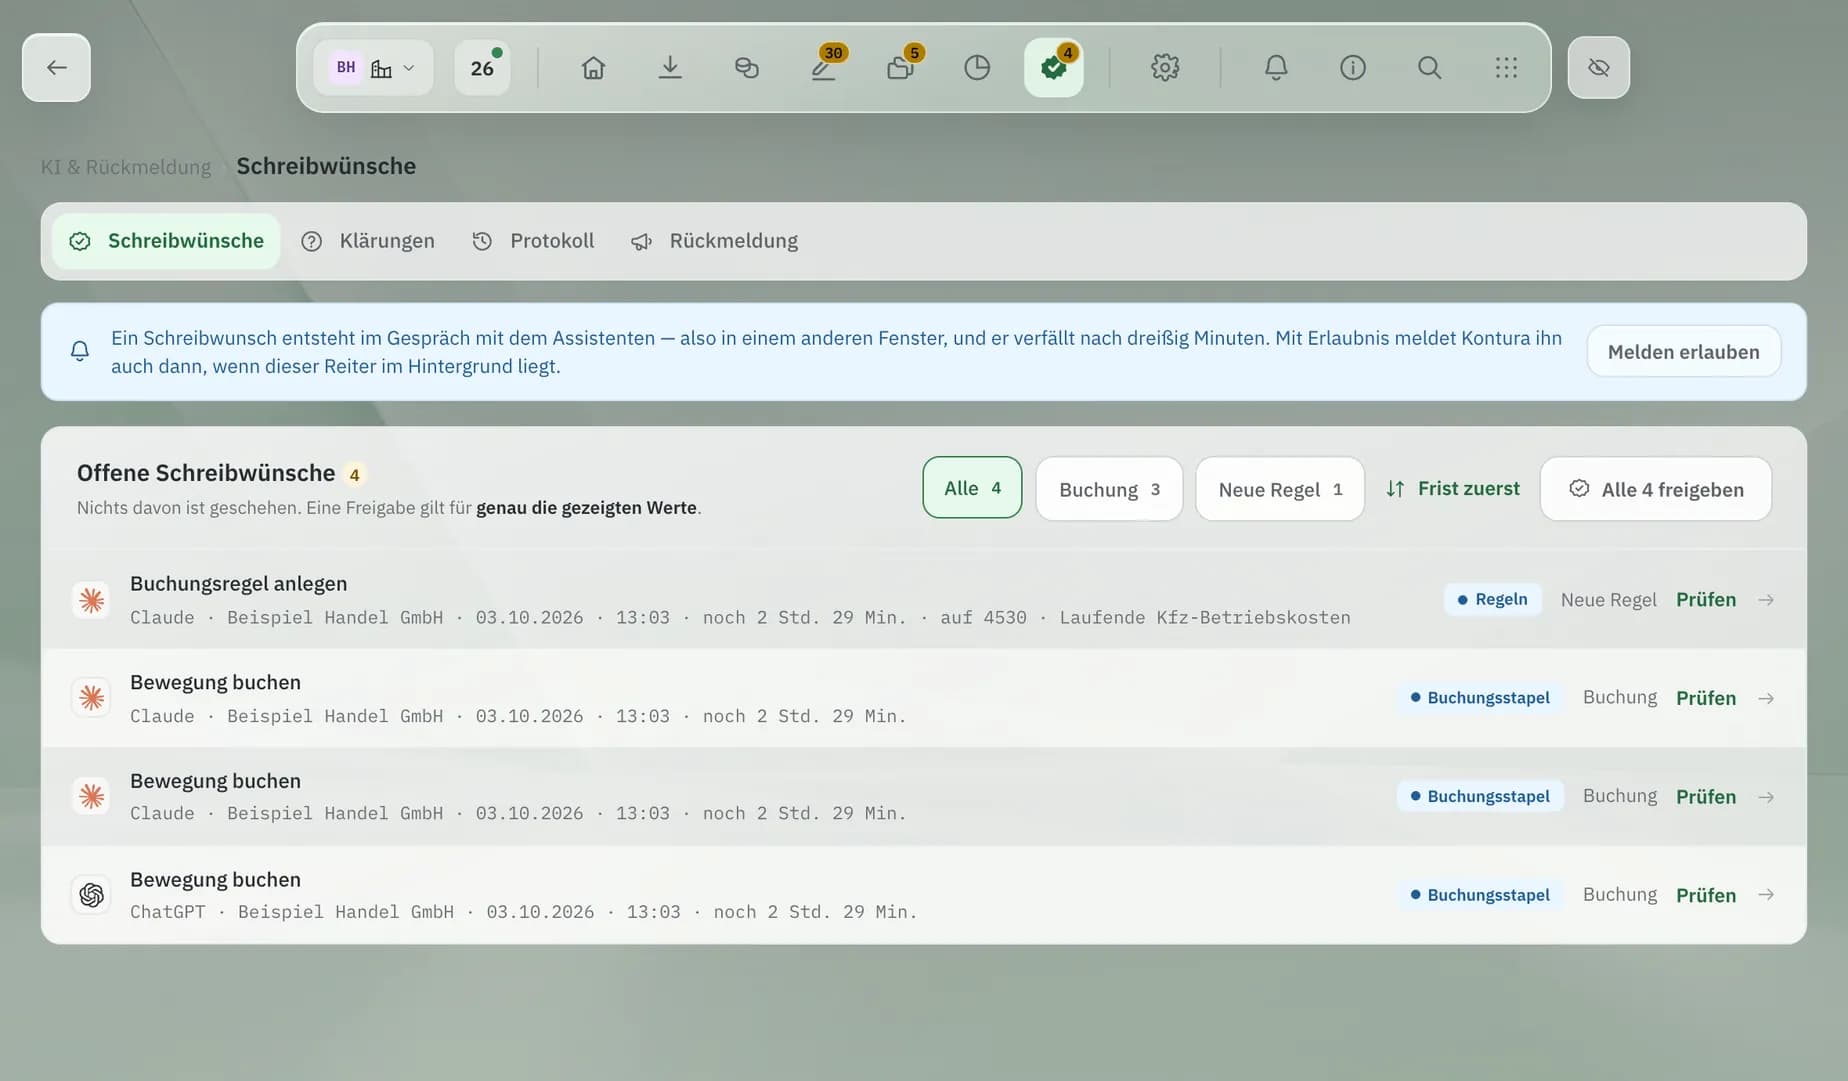Click Alle 4 freigeben button
The width and height of the screenshot is (1848, 1081).
tap(1656, 489)
